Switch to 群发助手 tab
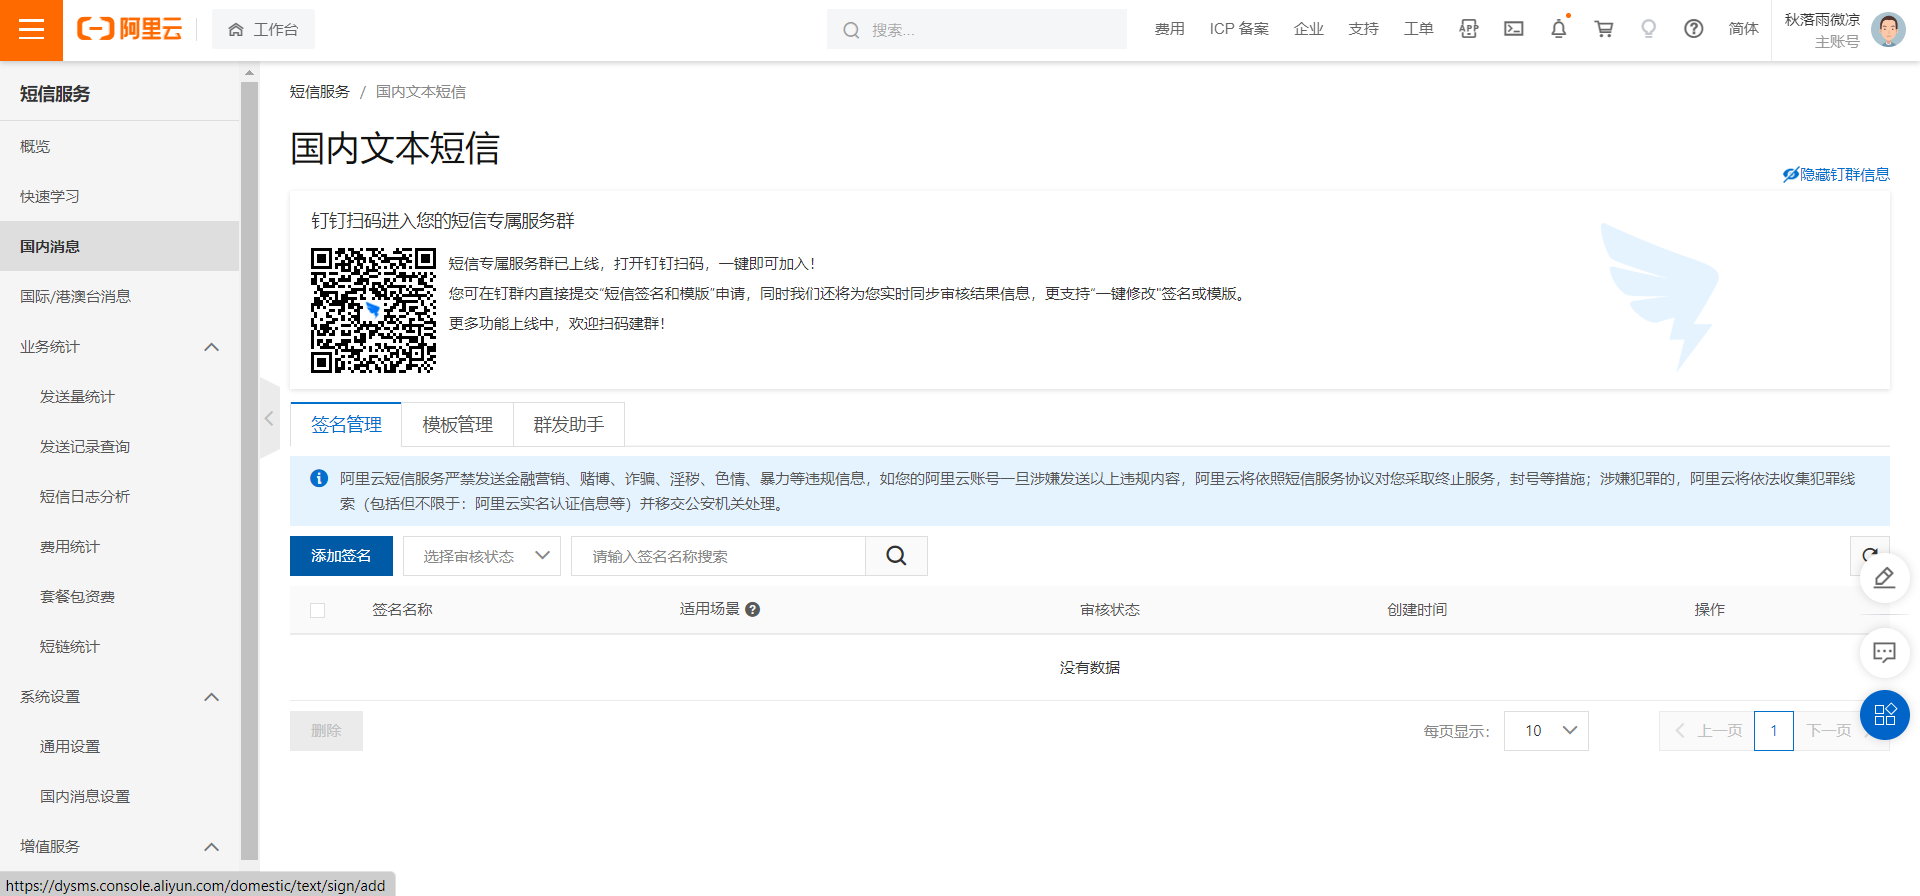 point(568,424)
